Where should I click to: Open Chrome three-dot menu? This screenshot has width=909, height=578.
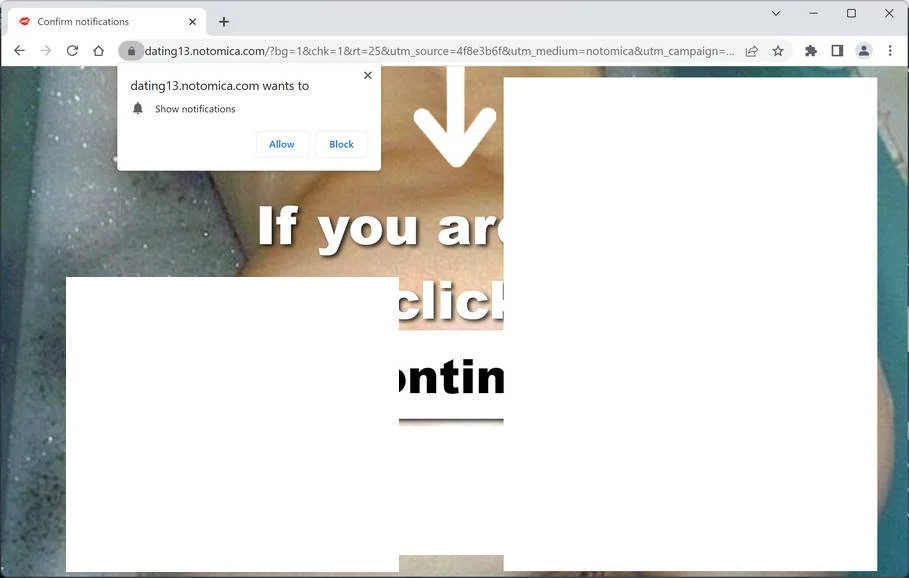(x=890, y=51)
